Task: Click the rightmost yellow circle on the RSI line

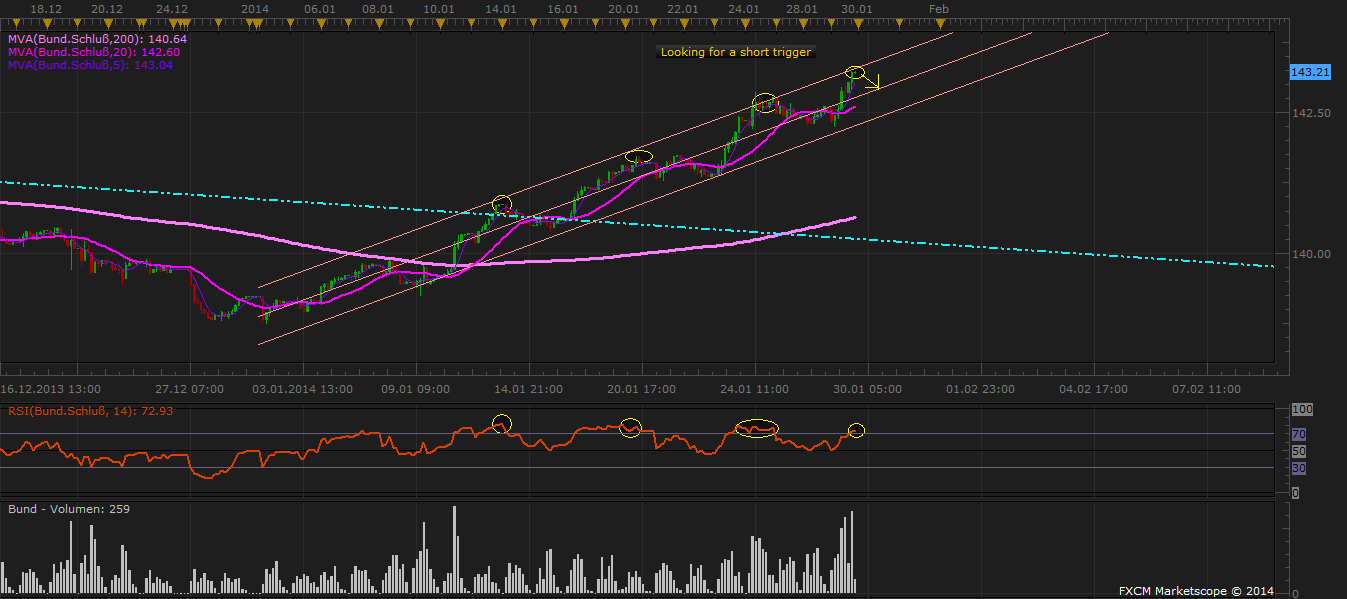Action: pos(855,431)
